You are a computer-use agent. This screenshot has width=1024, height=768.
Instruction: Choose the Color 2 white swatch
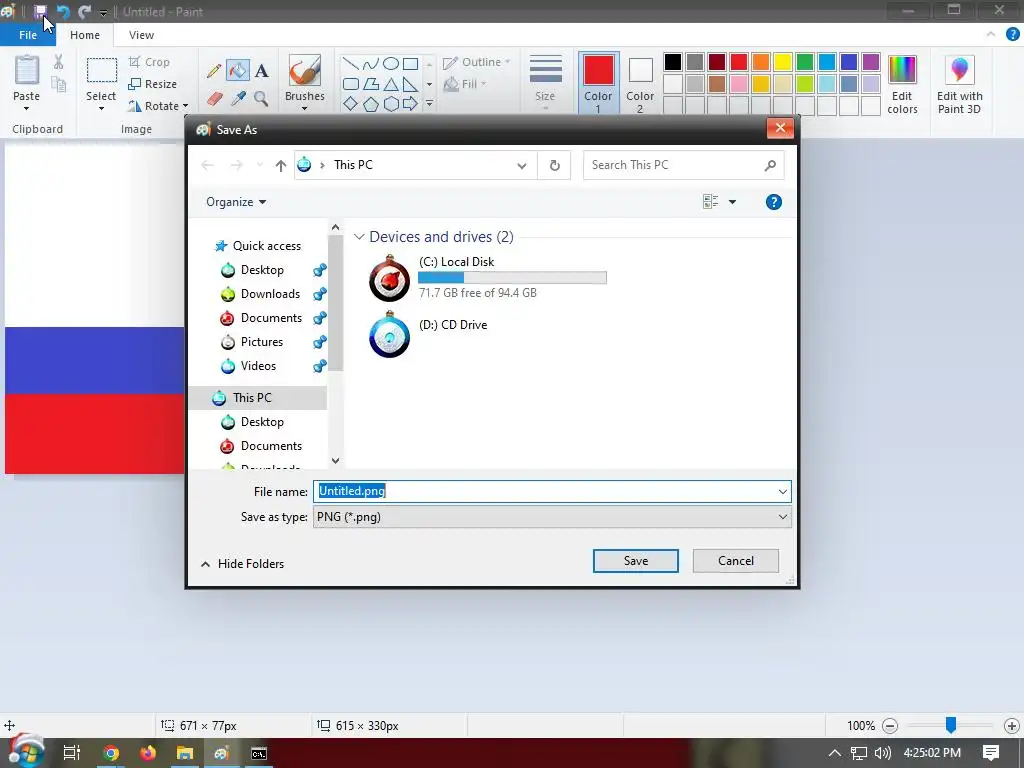(x=640, y=70)
